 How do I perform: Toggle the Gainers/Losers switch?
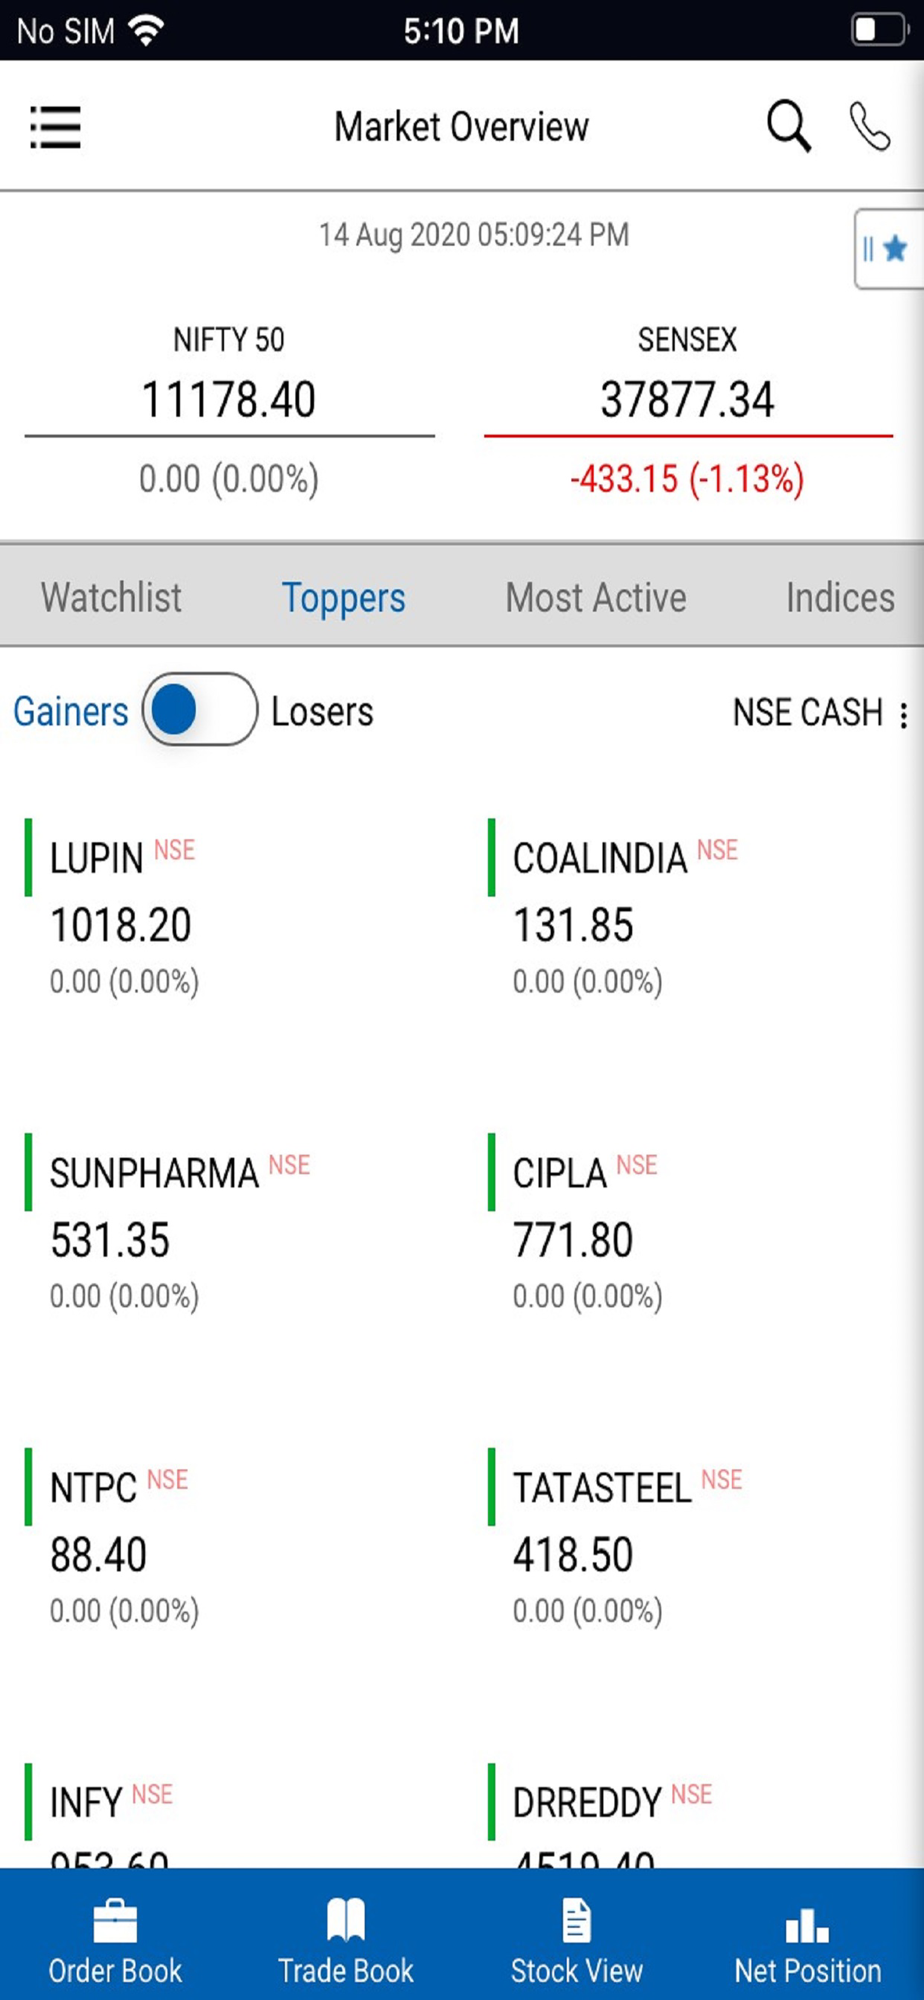[200, 710]
